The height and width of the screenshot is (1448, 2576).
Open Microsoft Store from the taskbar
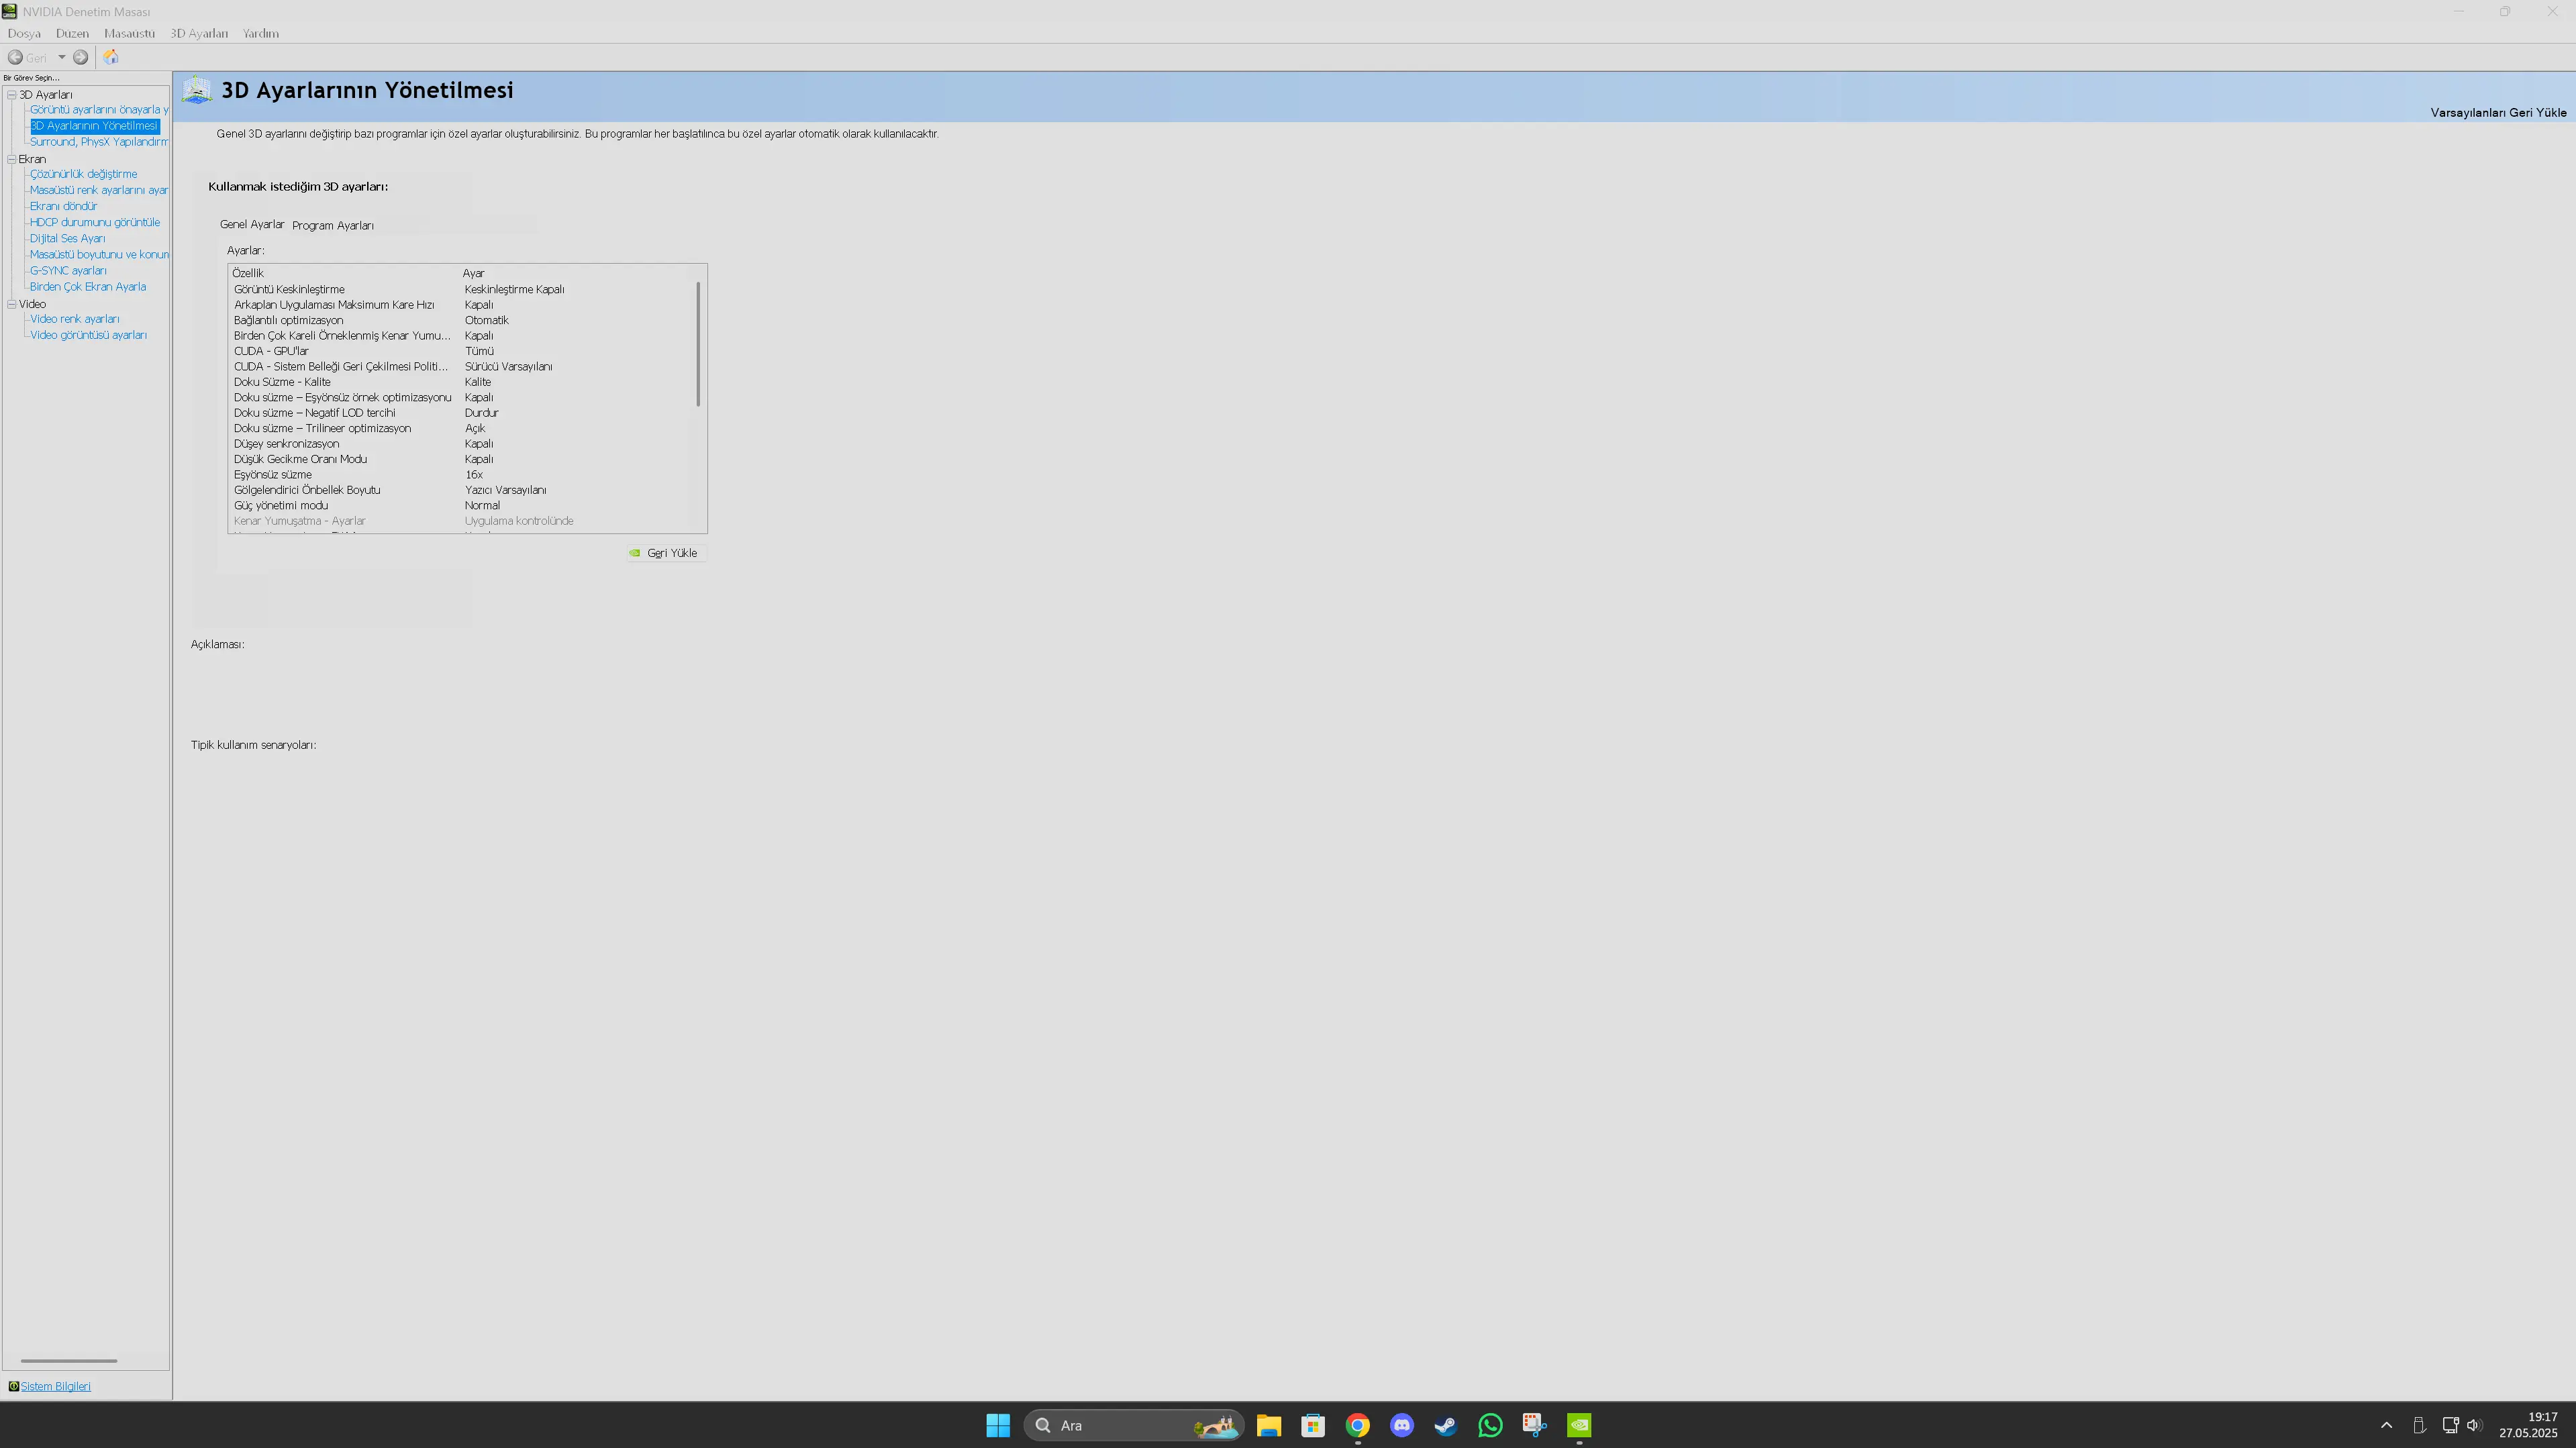pos(1313,1425)
